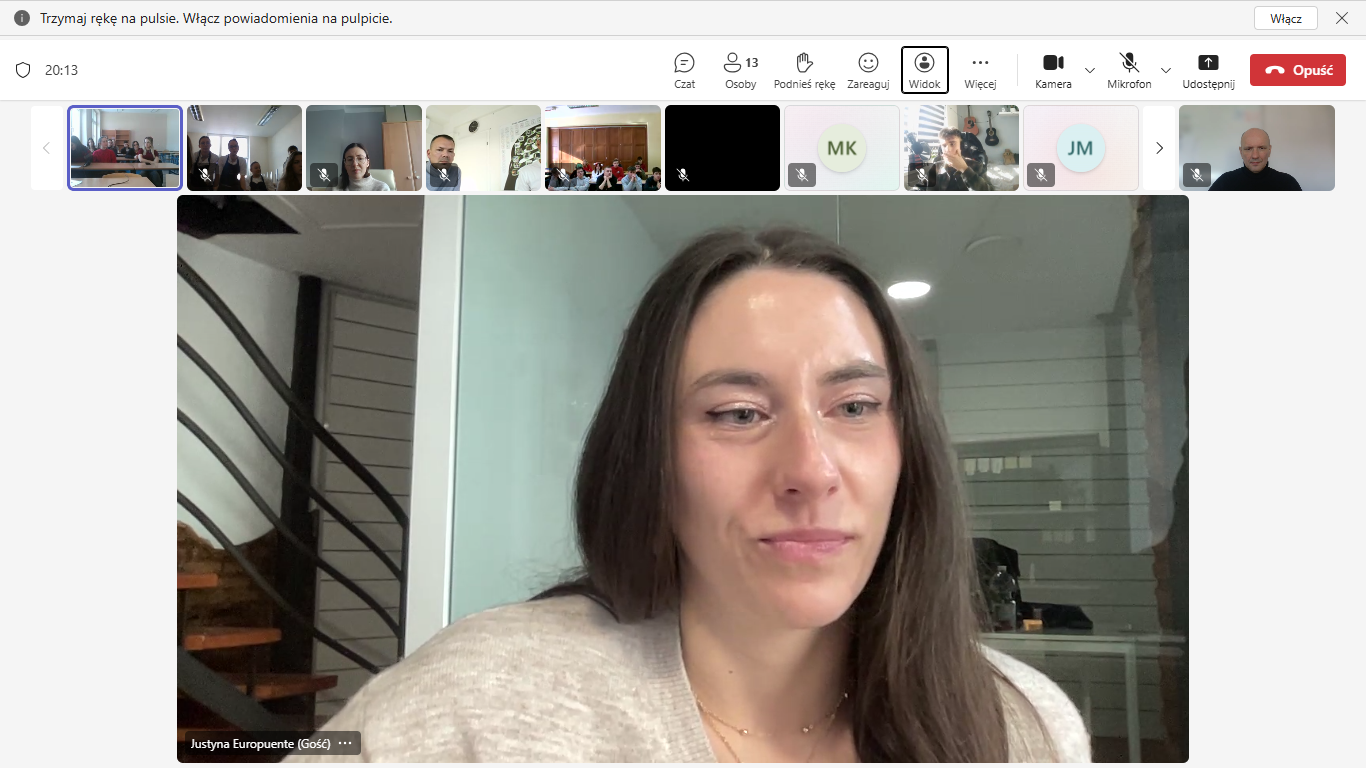The height and width of the screenshot is (768, 1366).
Task: Open Więcej more options menu
Action: click(x=980, y=70)
